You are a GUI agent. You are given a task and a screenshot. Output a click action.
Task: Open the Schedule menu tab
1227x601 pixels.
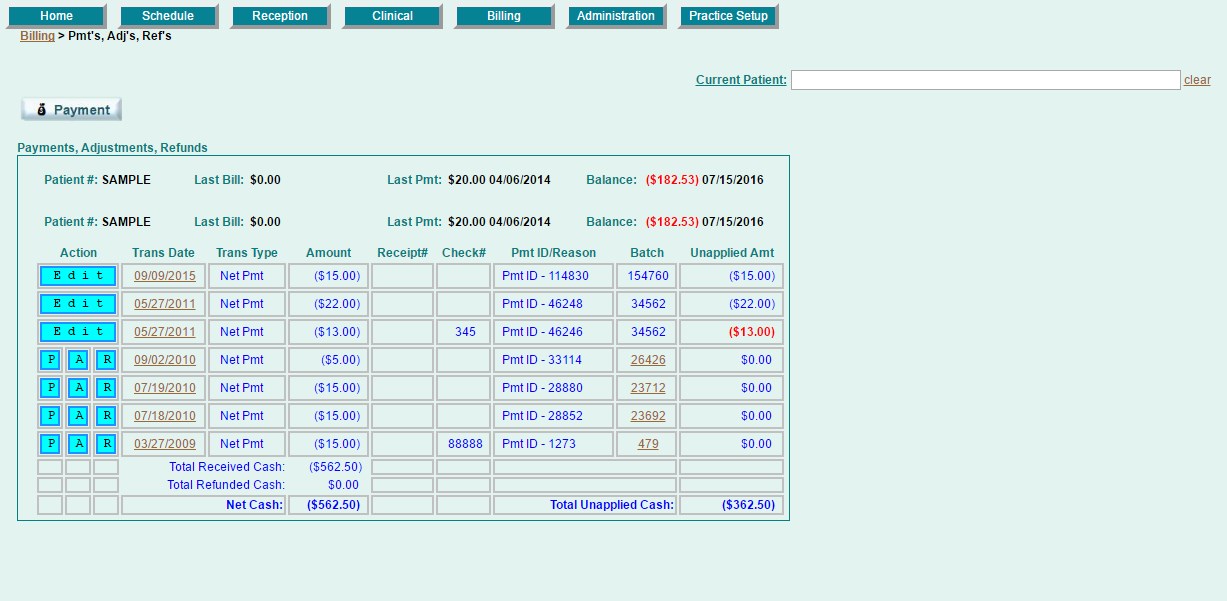click(x=167, y=16)
